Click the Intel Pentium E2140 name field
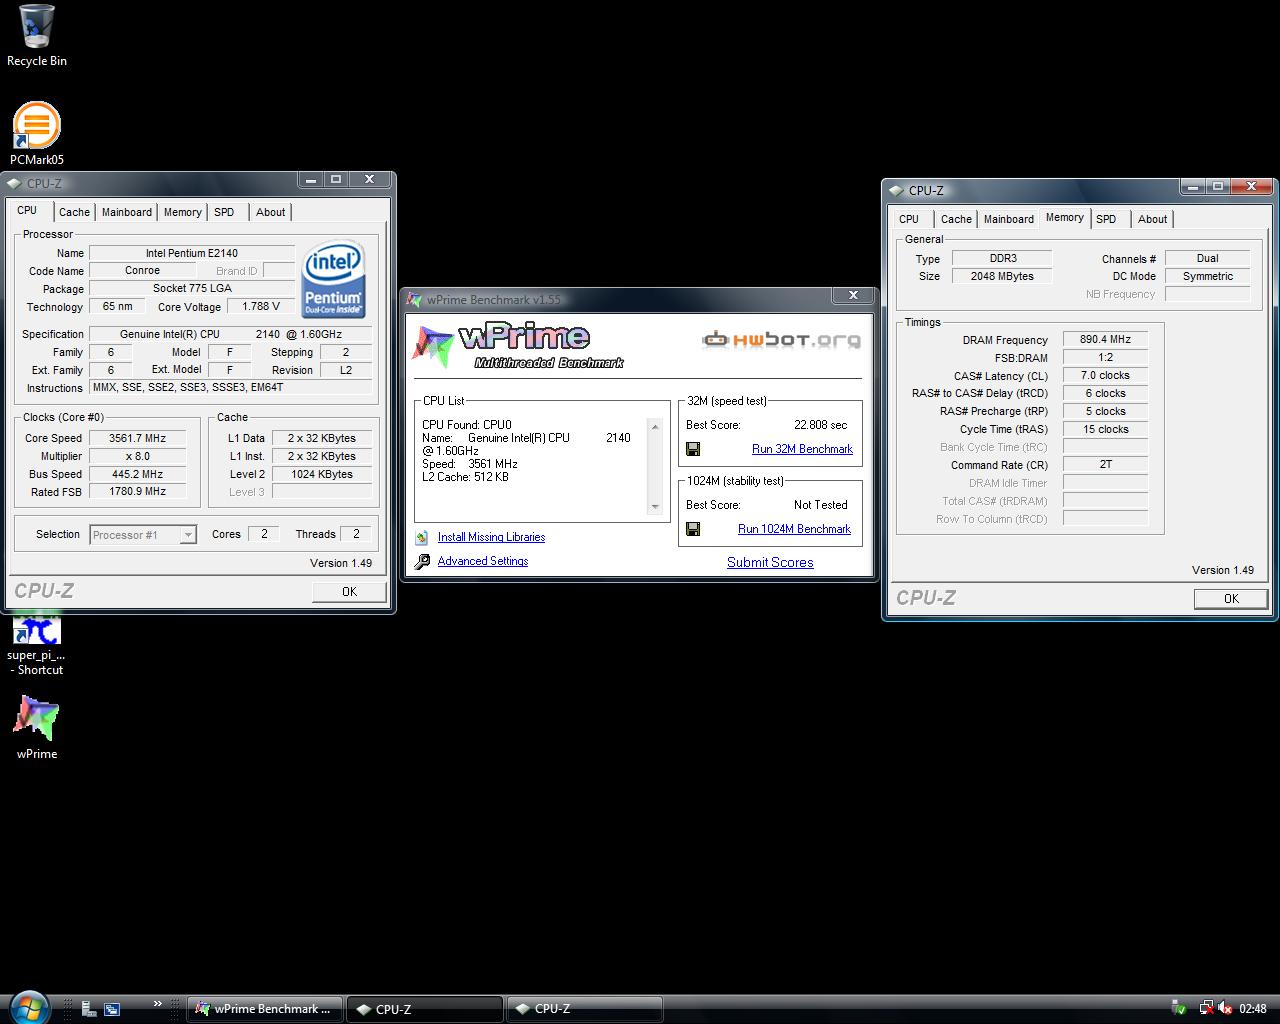 pyautogui.click(x=192, y=253)
